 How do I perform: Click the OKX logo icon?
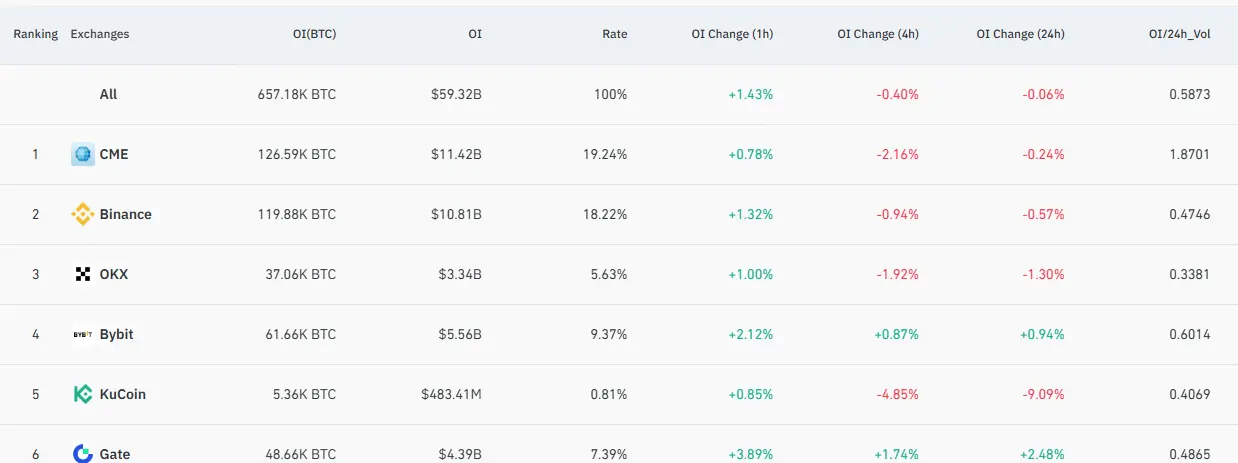tap(83, 274)
